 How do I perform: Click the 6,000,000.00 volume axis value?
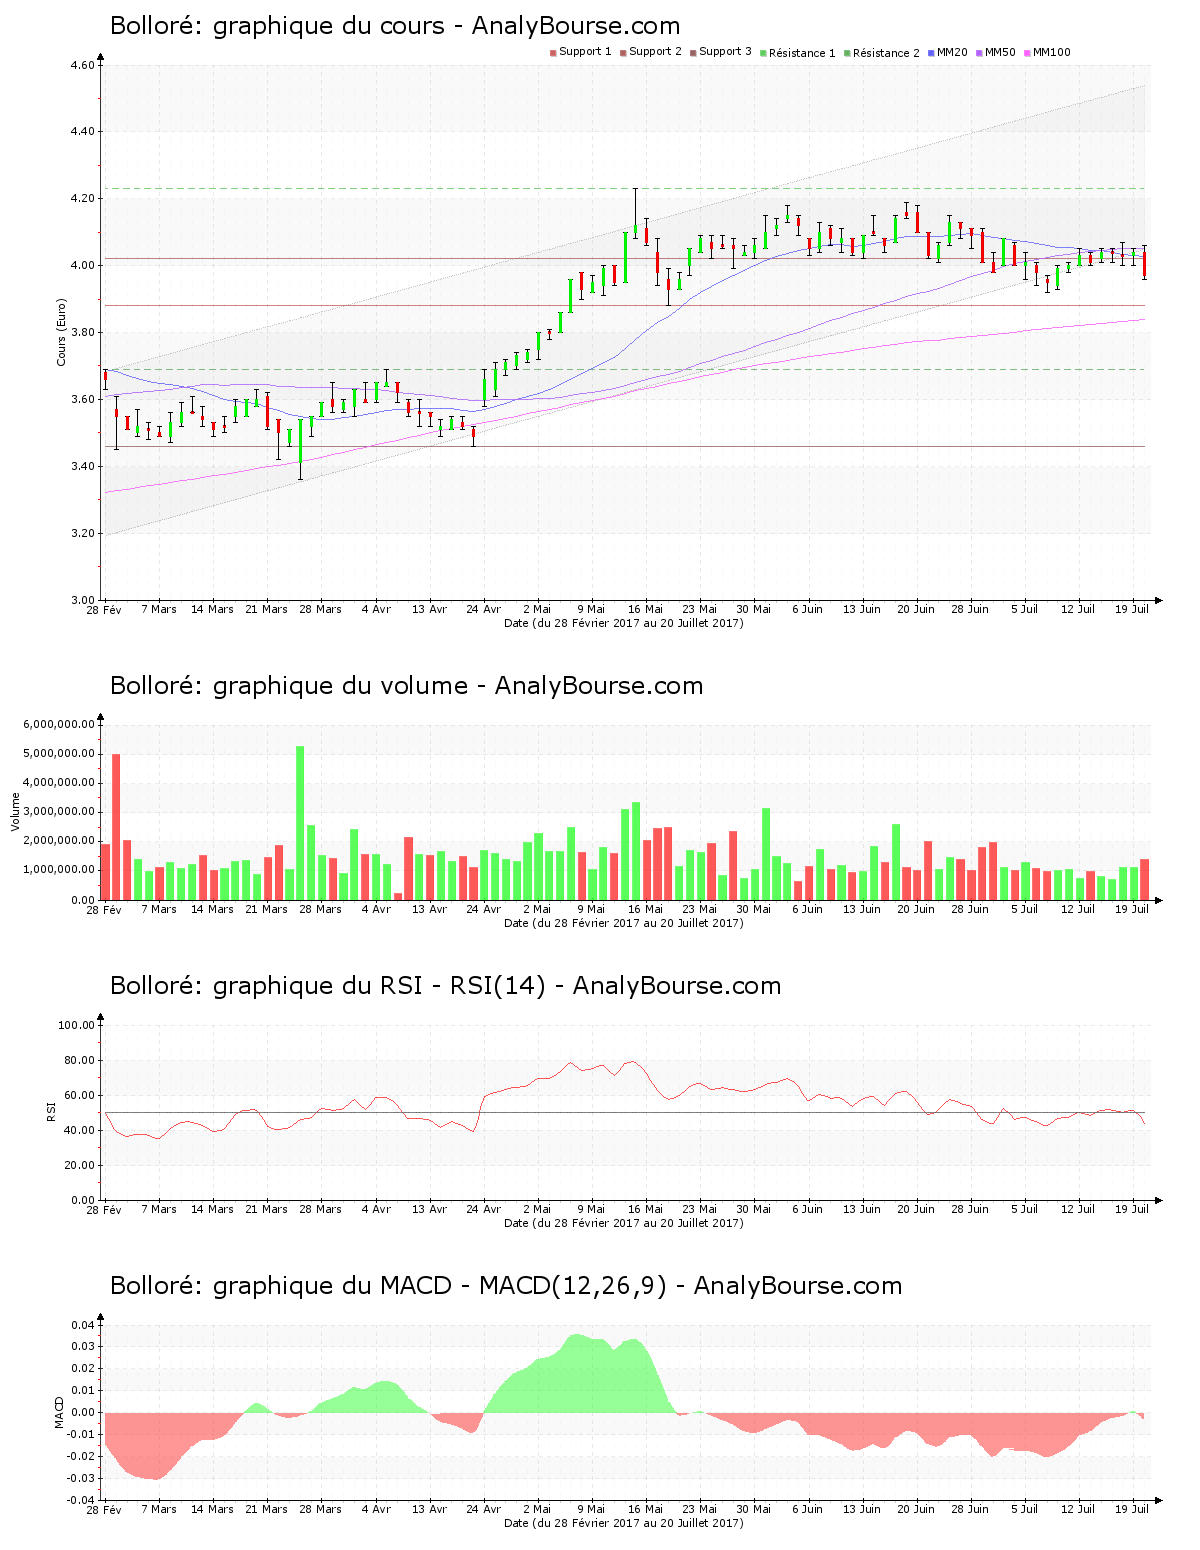(59, 725)
